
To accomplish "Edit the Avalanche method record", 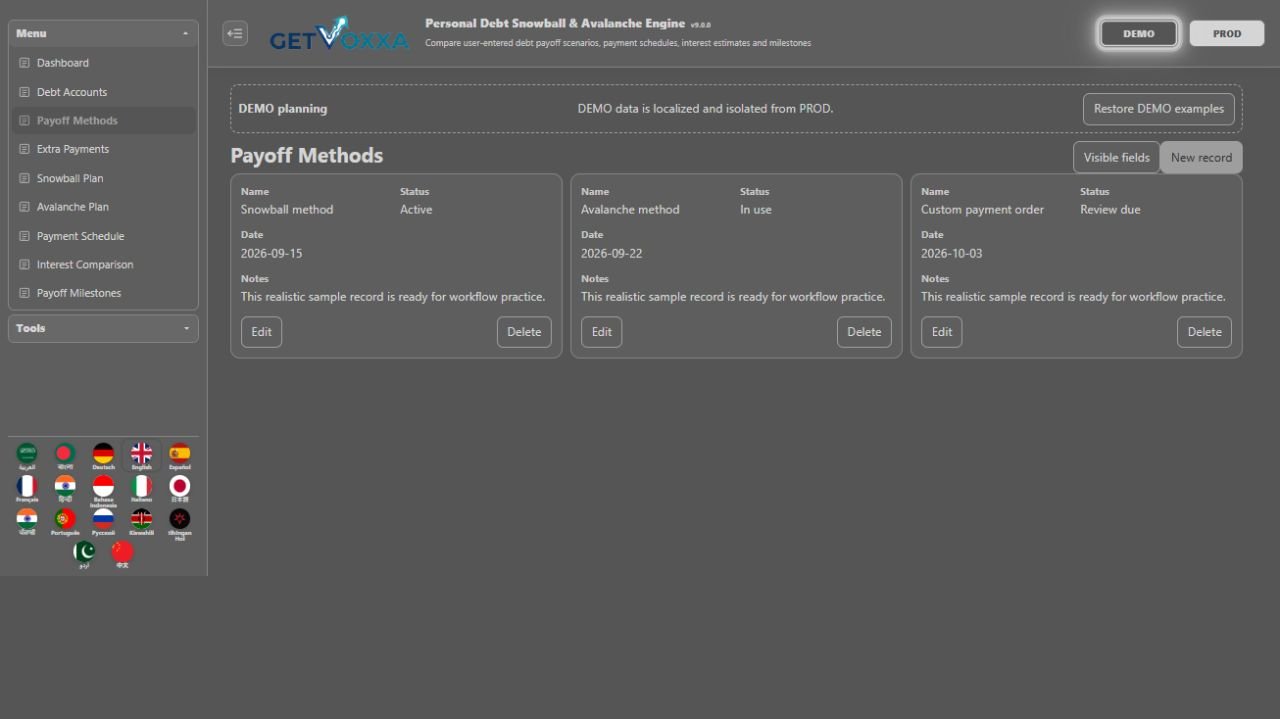I will (601, 332).
